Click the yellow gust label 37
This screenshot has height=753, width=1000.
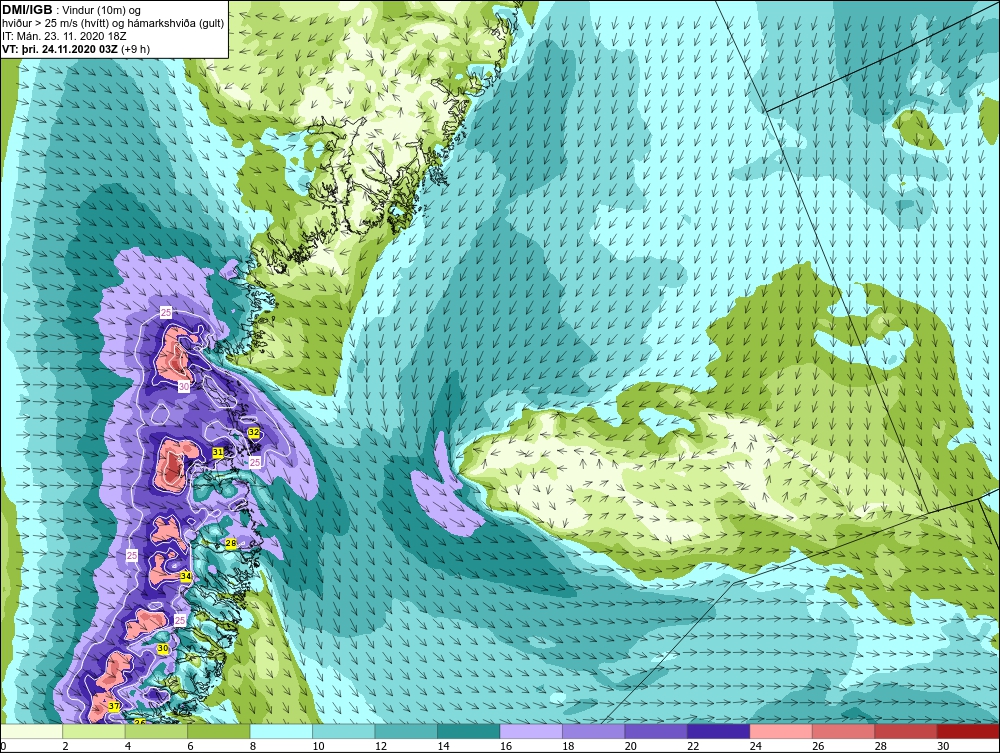tap(114, 706)
